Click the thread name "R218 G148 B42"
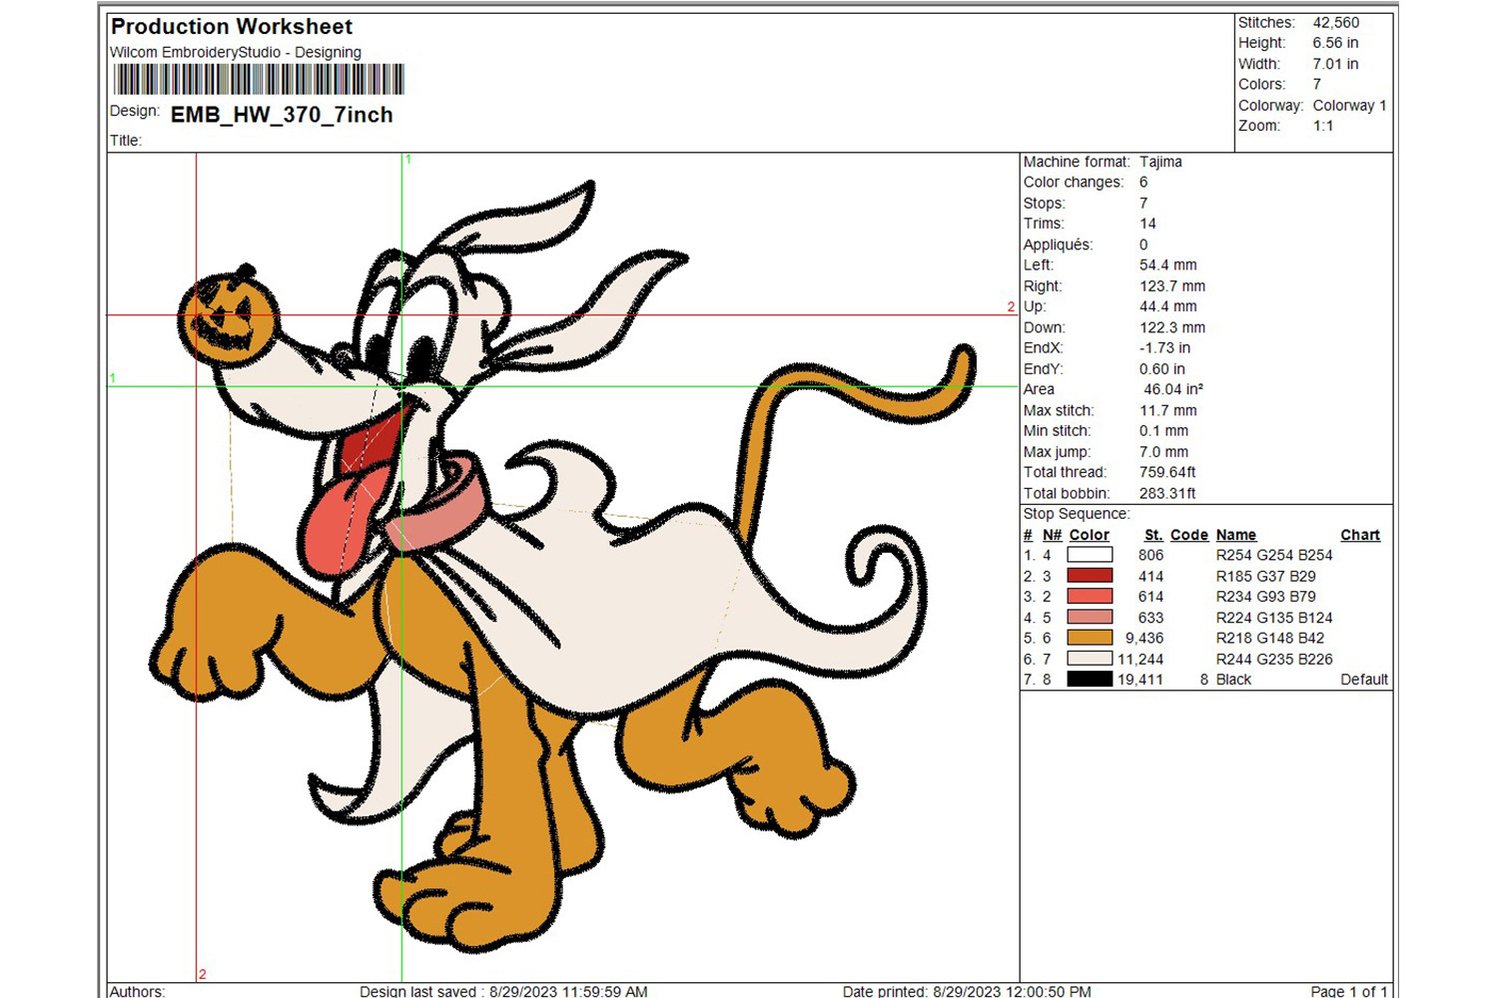 [x=1270, y=638]
